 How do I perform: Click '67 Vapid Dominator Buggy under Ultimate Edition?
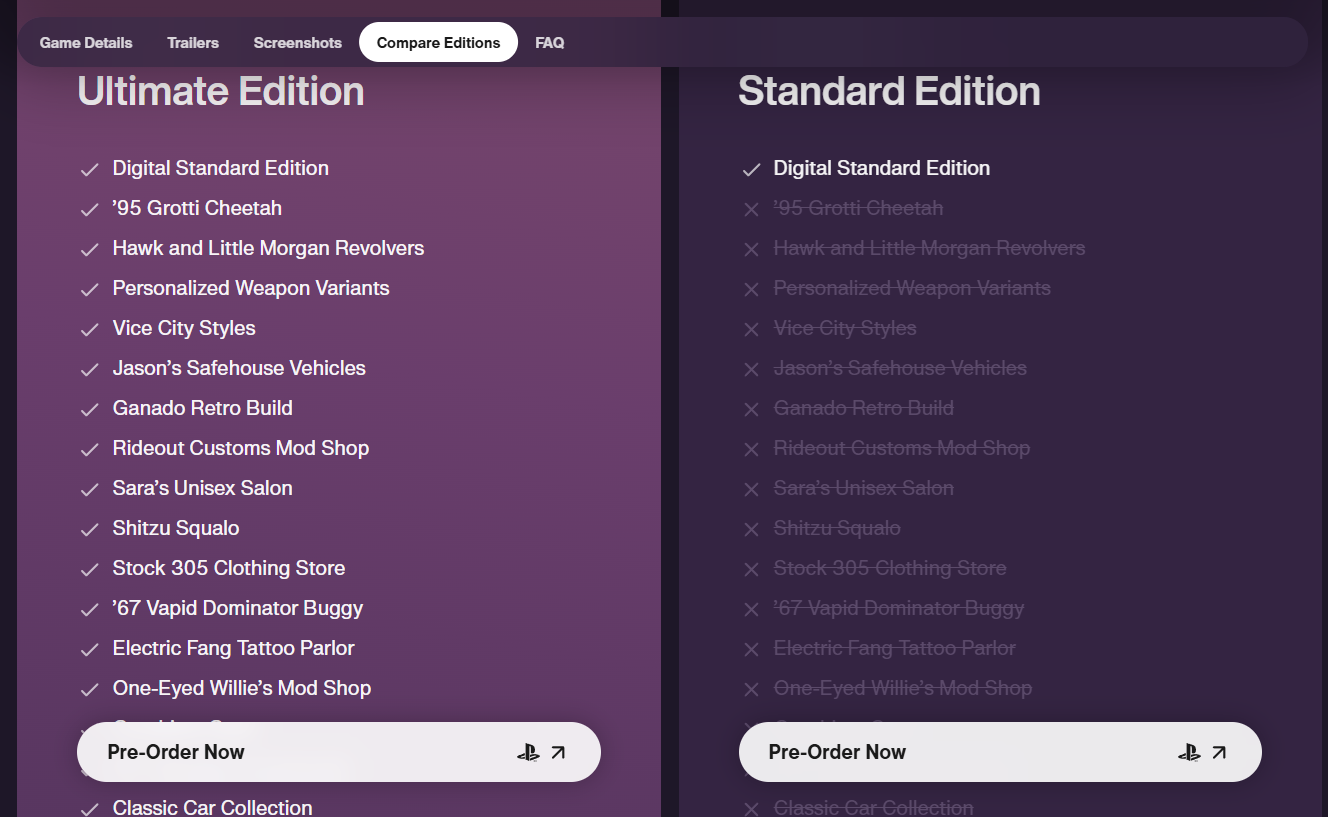pyautogui.click(x=238, y=608)
